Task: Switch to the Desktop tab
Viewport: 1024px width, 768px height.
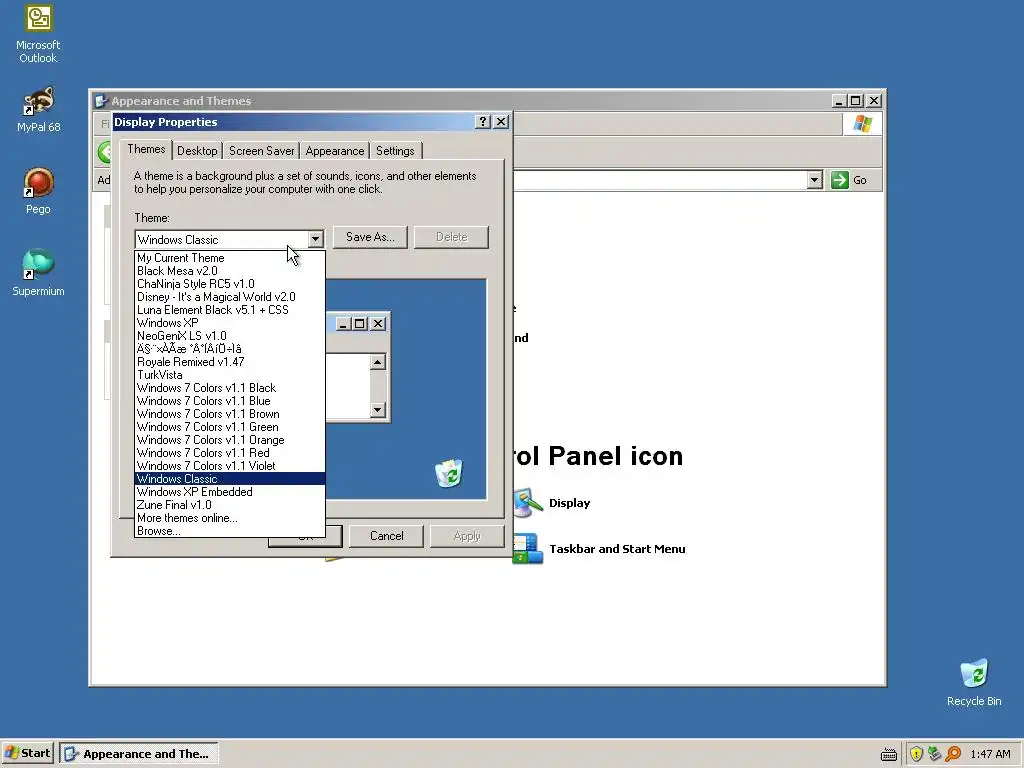Action: pyautogui.click(x=197, y=151)
